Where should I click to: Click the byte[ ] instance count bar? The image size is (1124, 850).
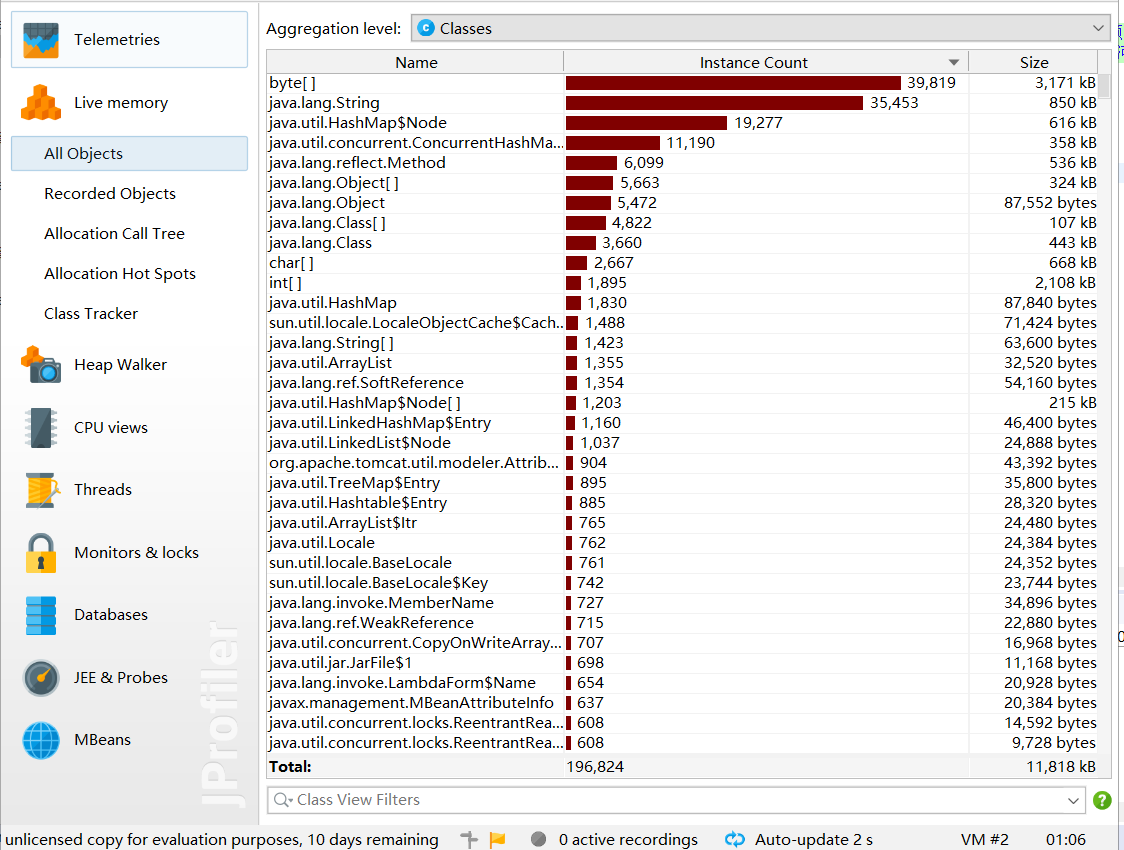[733, 83]
